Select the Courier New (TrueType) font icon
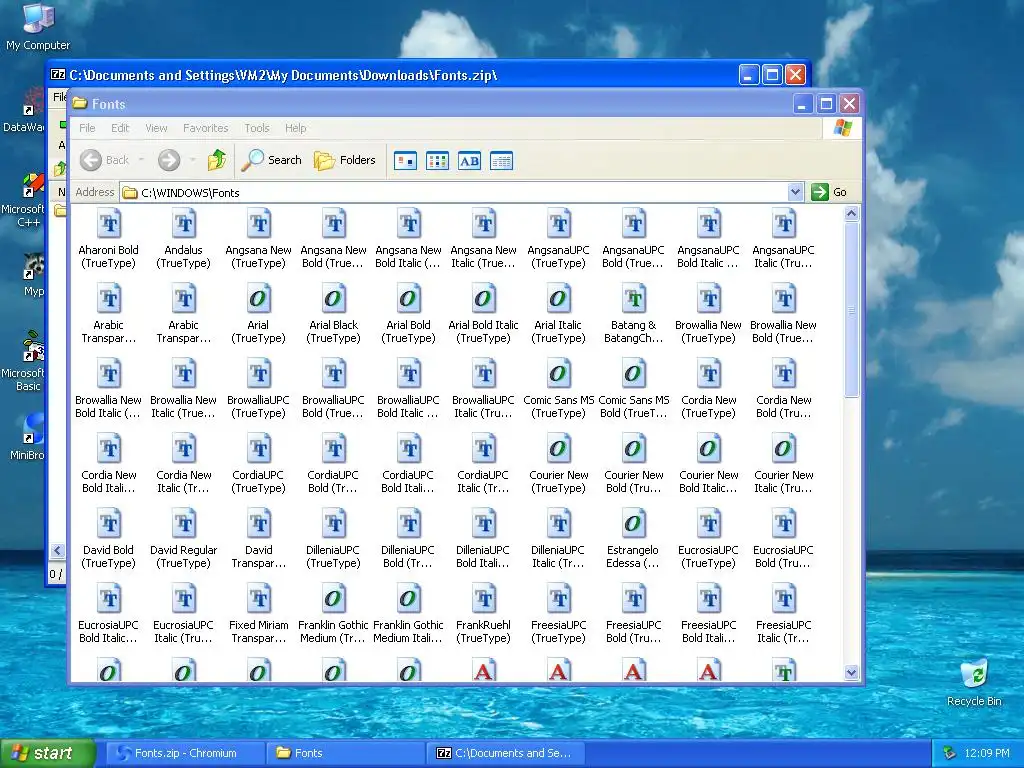1024x768 pixels. click(x=558, y=449)
